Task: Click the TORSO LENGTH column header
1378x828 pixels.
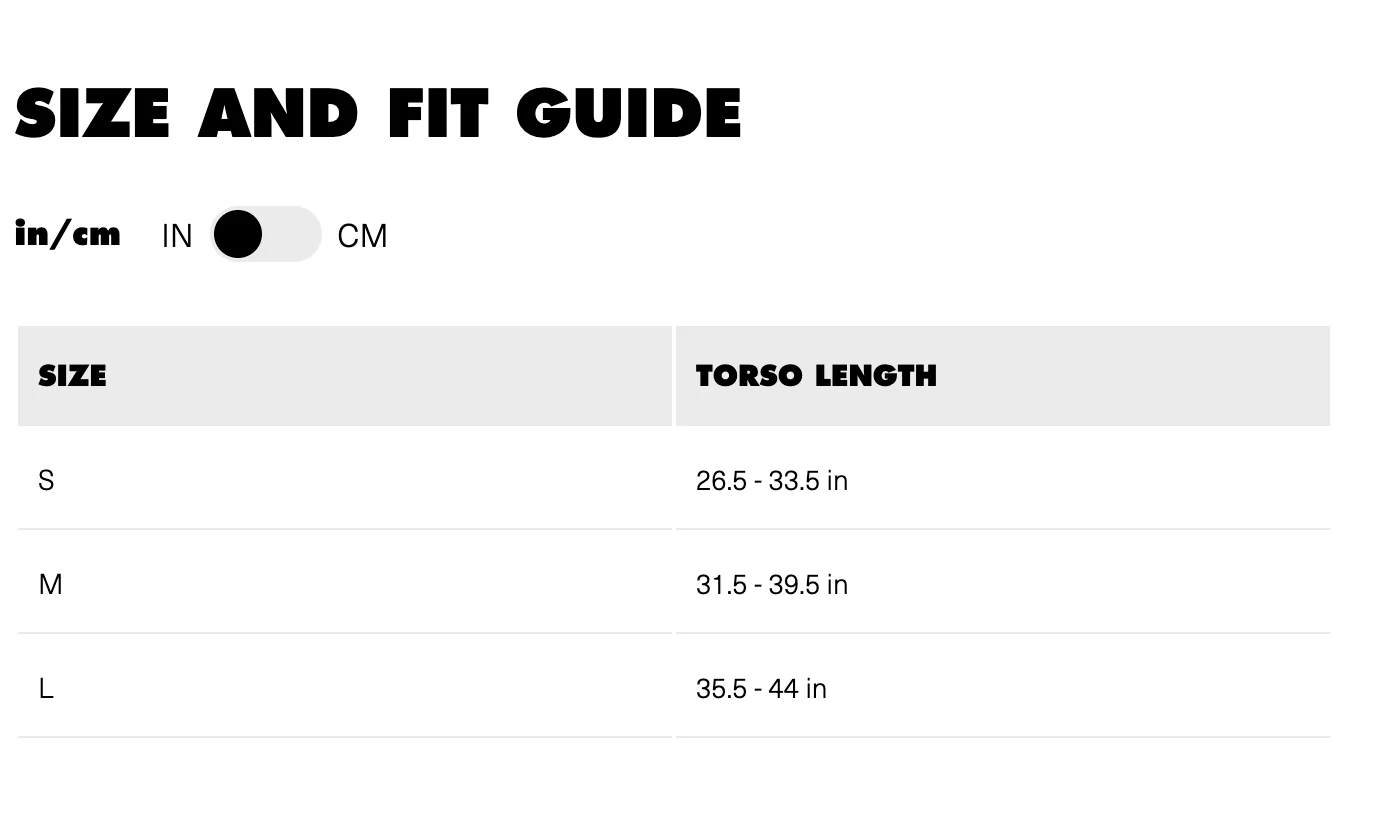Action: click(x=1003, y=376)
